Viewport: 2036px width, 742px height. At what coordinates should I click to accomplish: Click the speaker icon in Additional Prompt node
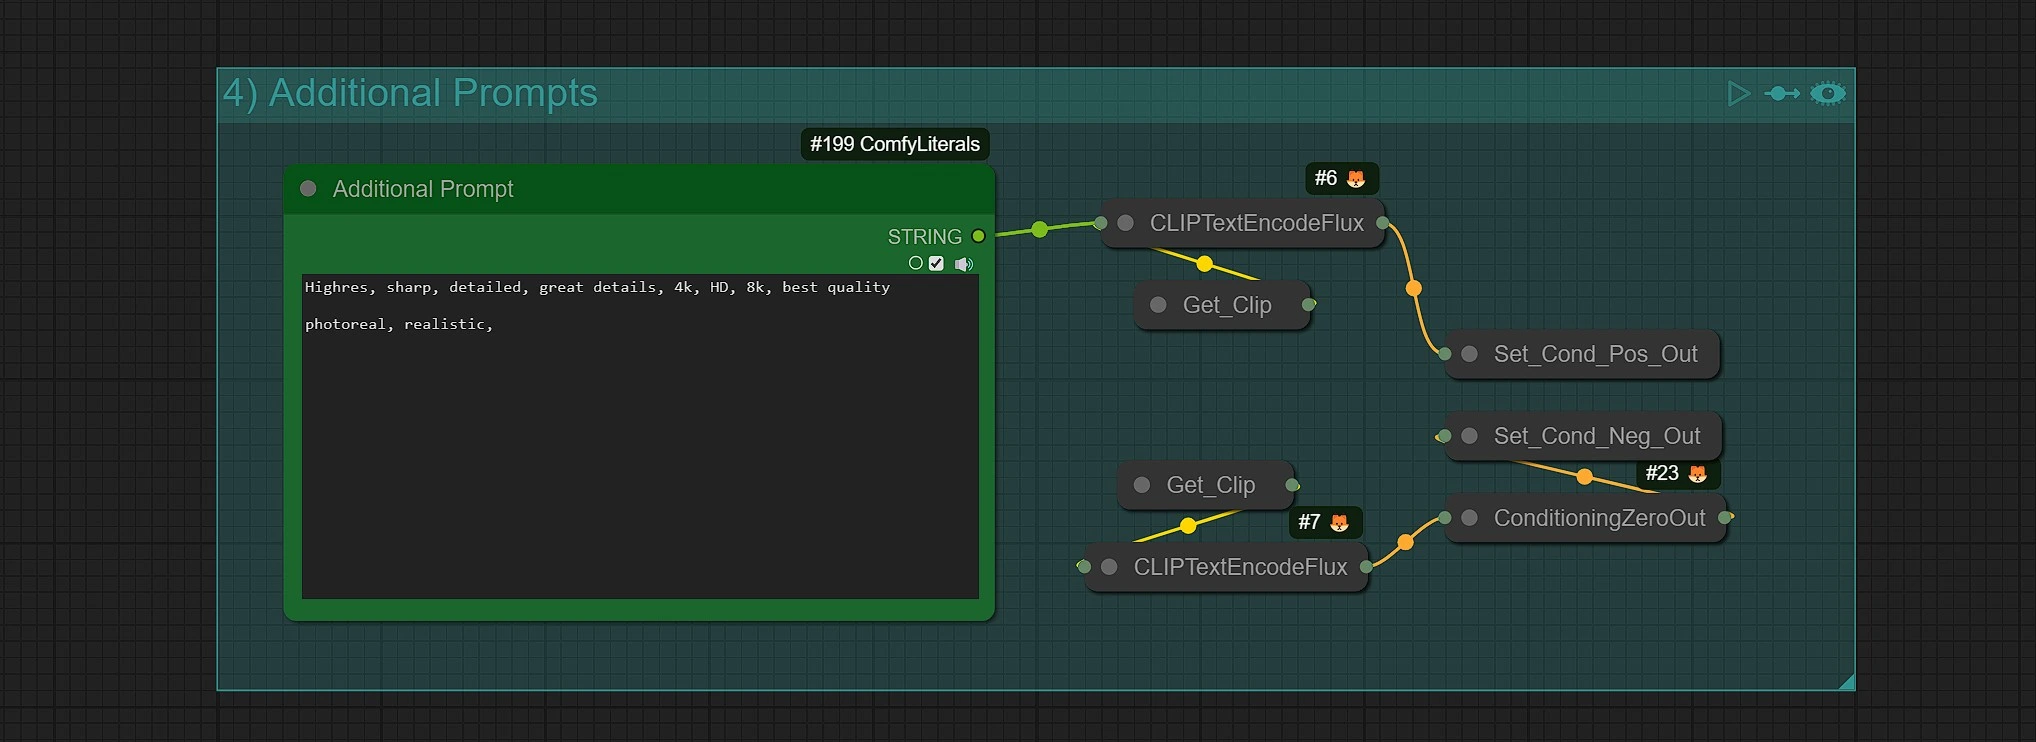pyautogui.click(x=963, y=264)
